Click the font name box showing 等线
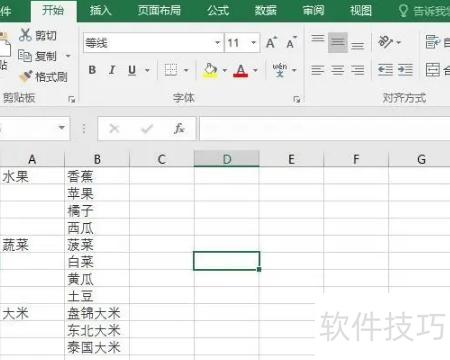 click(148, 43)
